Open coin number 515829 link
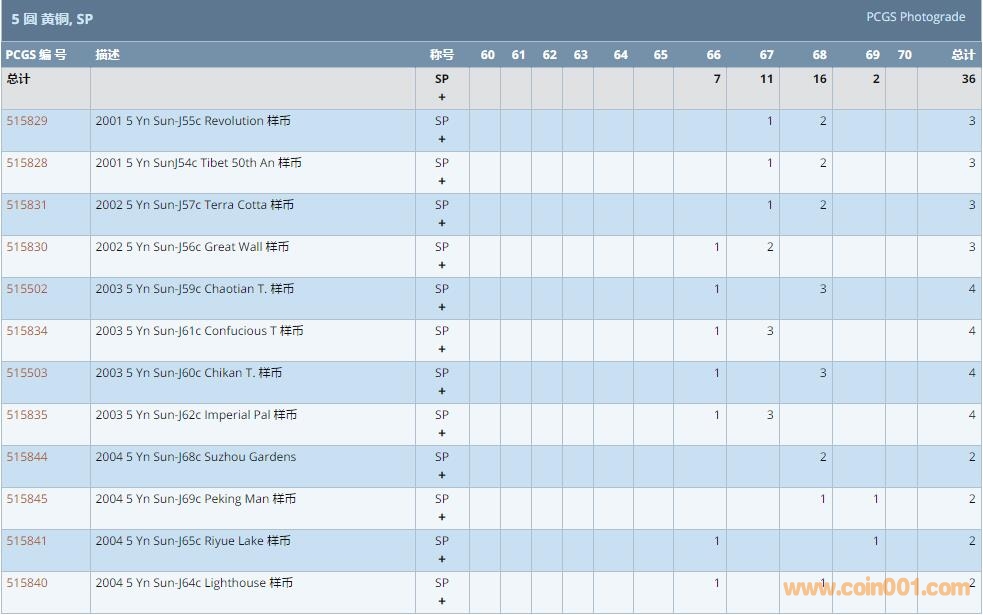This screenshot has height=615, width=983. (27, 121)
